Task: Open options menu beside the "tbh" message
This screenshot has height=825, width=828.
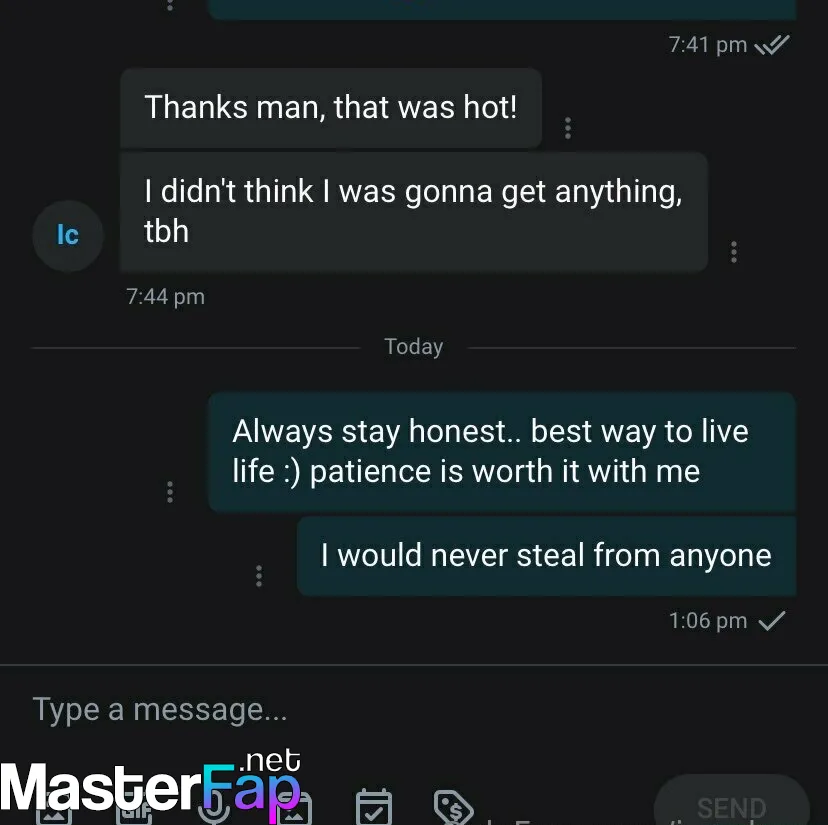Action: (x=733, y=252)
